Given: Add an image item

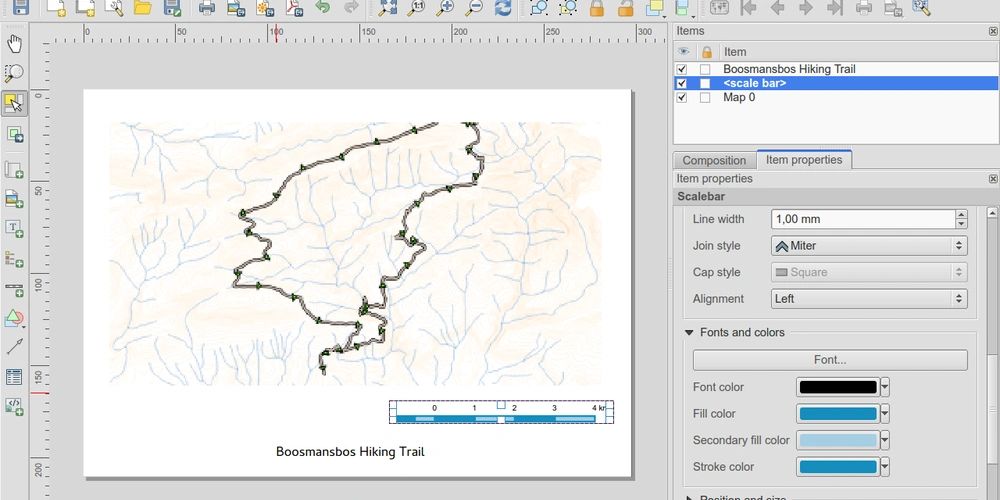Looking at the screenshot, I should pyautogui.click(x=14, y=200).
